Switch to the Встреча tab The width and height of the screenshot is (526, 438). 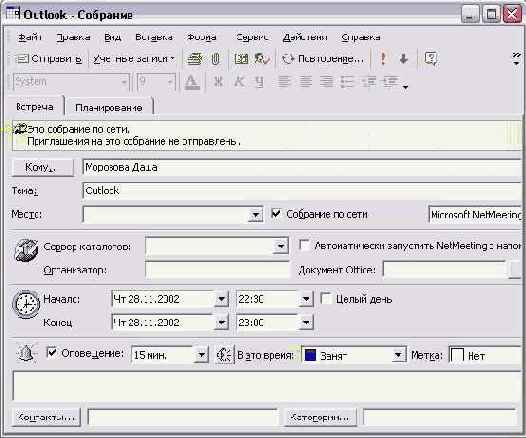click(x=35, y=107)
